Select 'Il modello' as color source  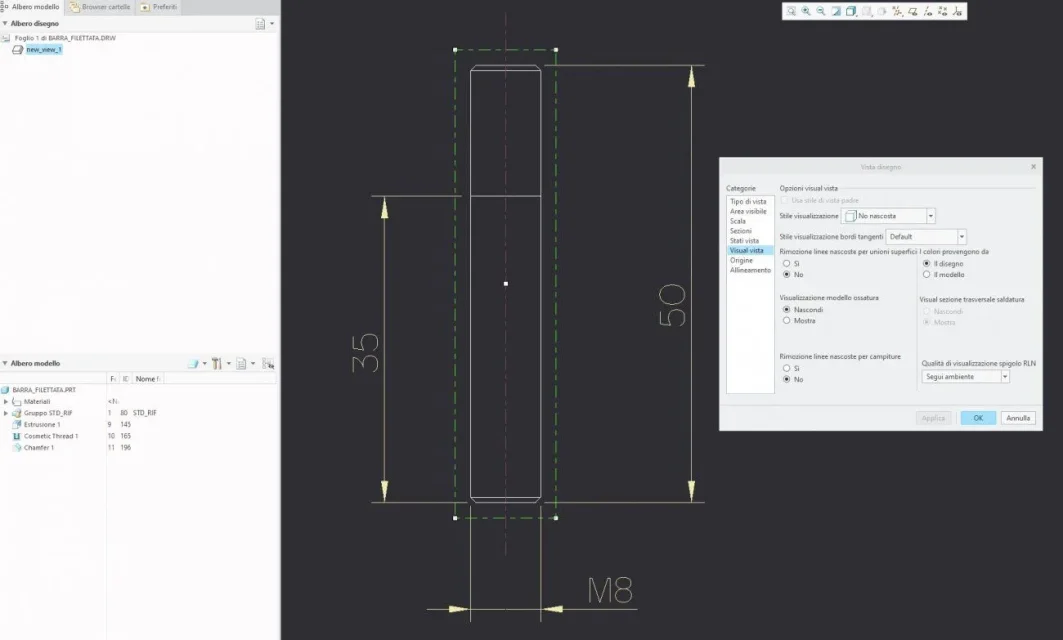(926, 274)
